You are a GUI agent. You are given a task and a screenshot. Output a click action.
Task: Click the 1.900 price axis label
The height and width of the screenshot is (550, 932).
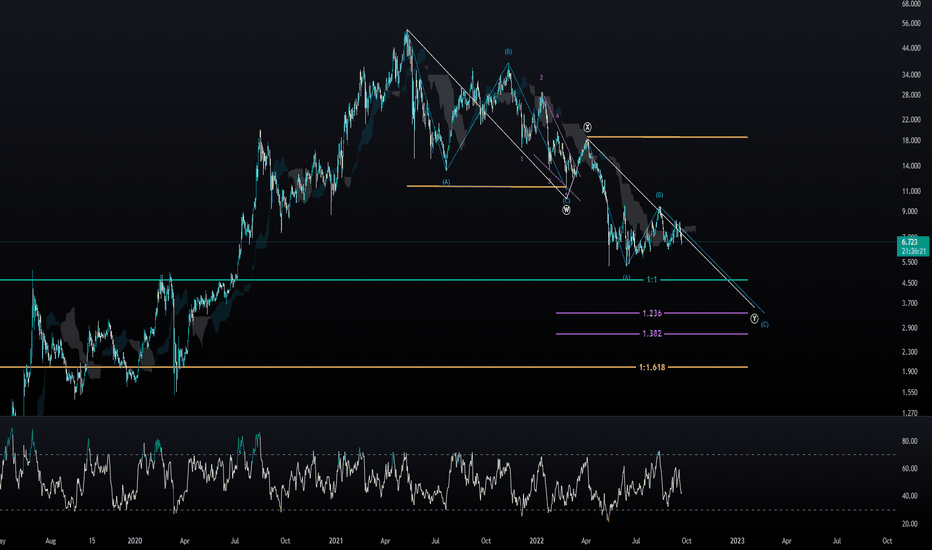click(x=909, y=372)
